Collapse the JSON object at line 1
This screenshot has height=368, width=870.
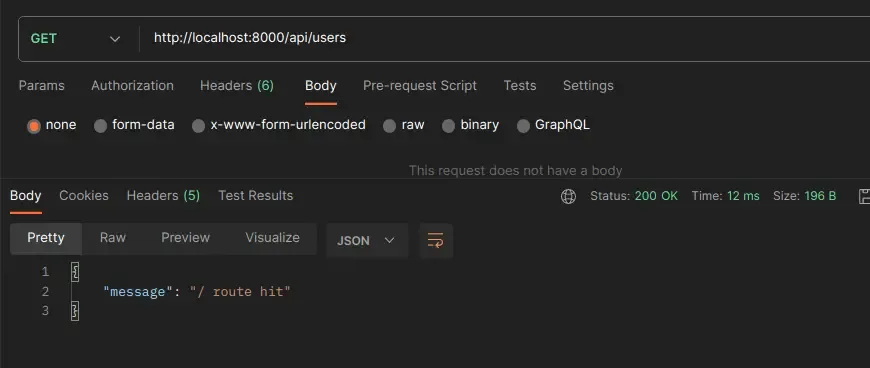(x=75, y=272)
